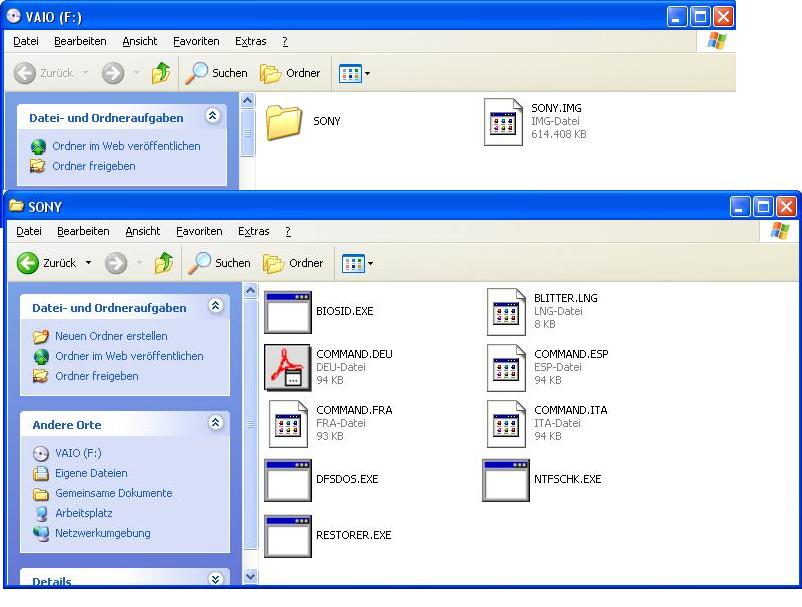Image resolution: width=802 pixels, height=607 pixels.
Task: Toggle the Ordner folders pane in SONY window
Action: [293, 263]
